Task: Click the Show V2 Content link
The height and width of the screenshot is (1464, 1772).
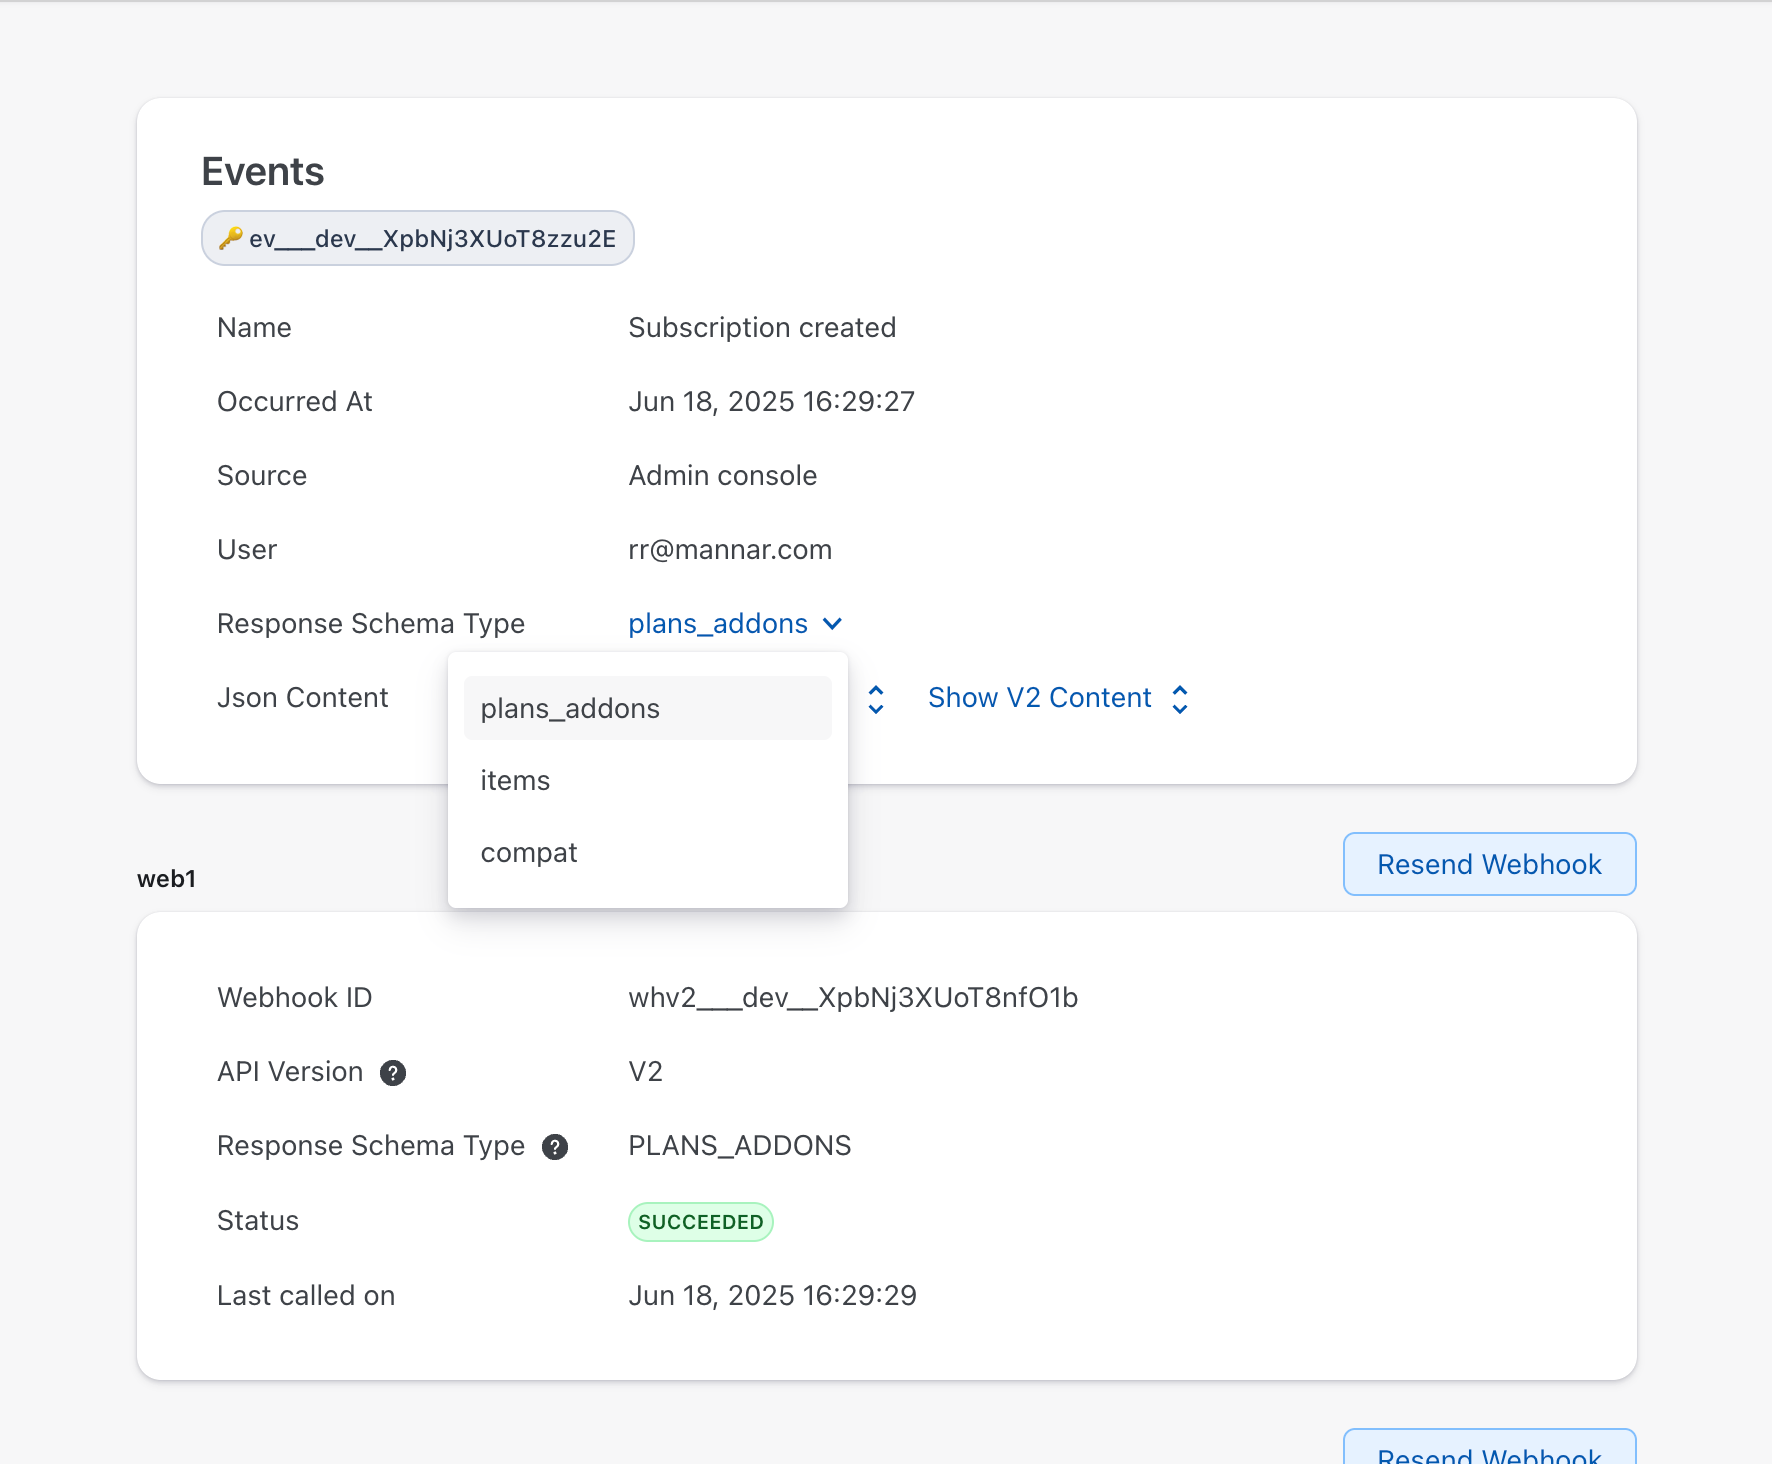Action: (1039, 698)
